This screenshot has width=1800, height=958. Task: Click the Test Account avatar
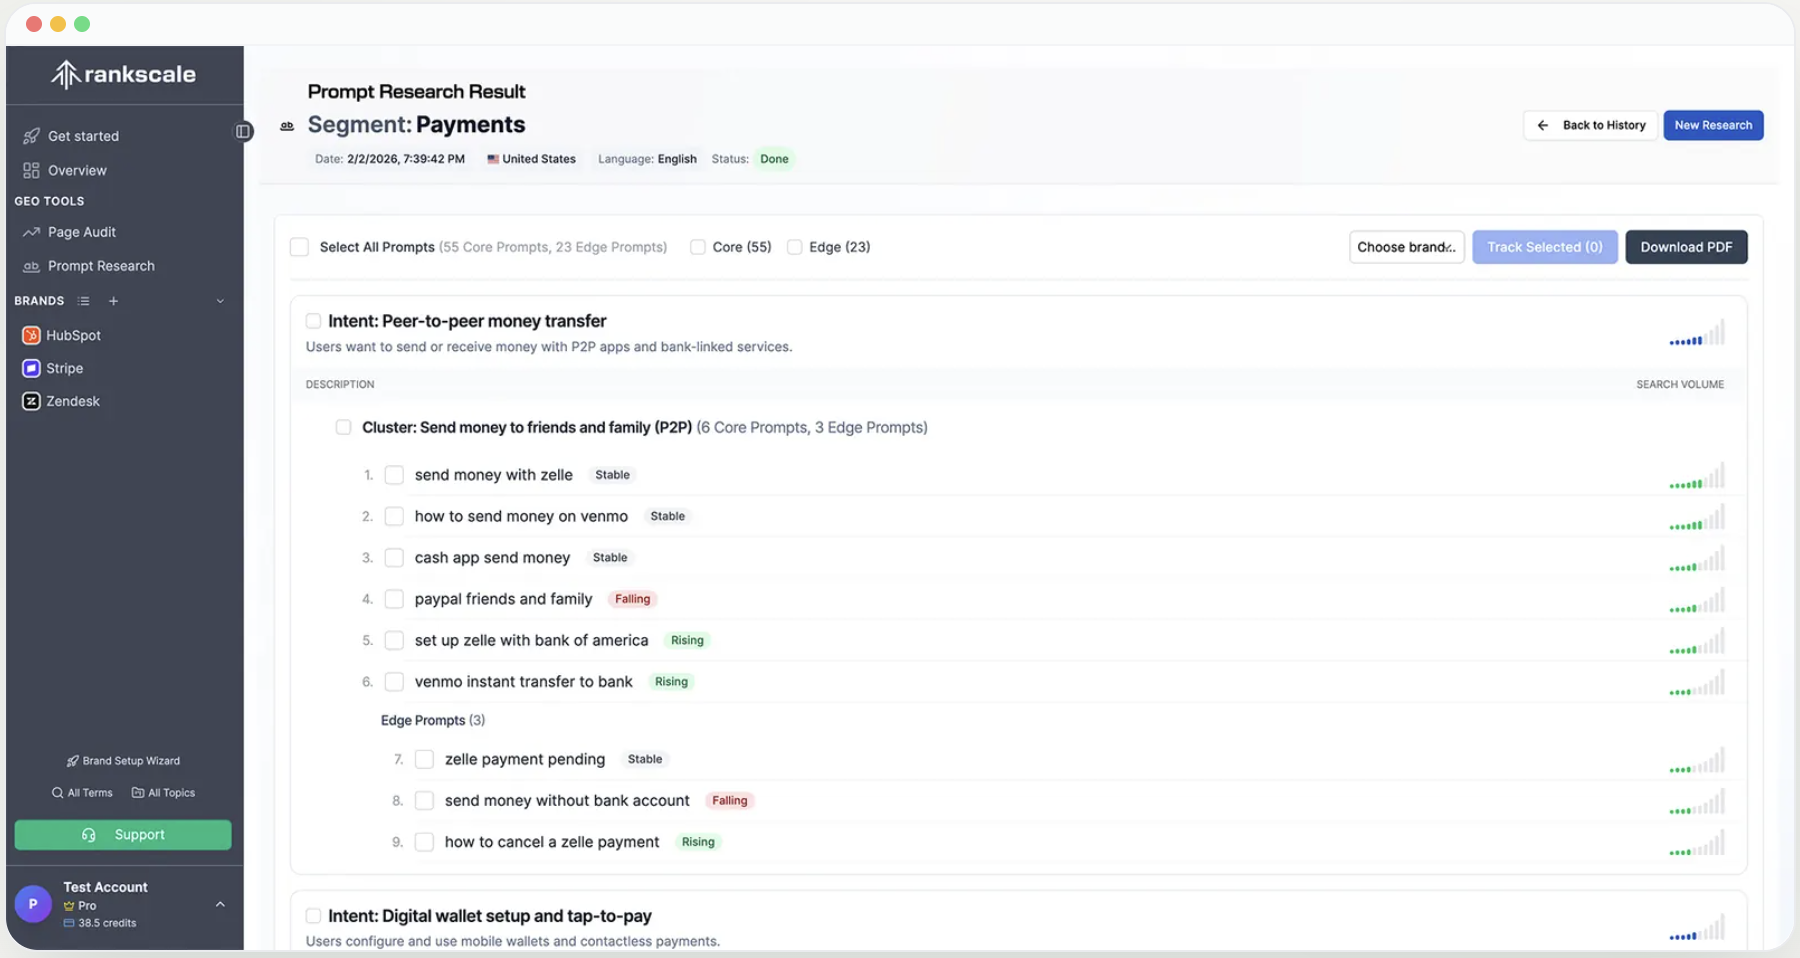[33, 904]
